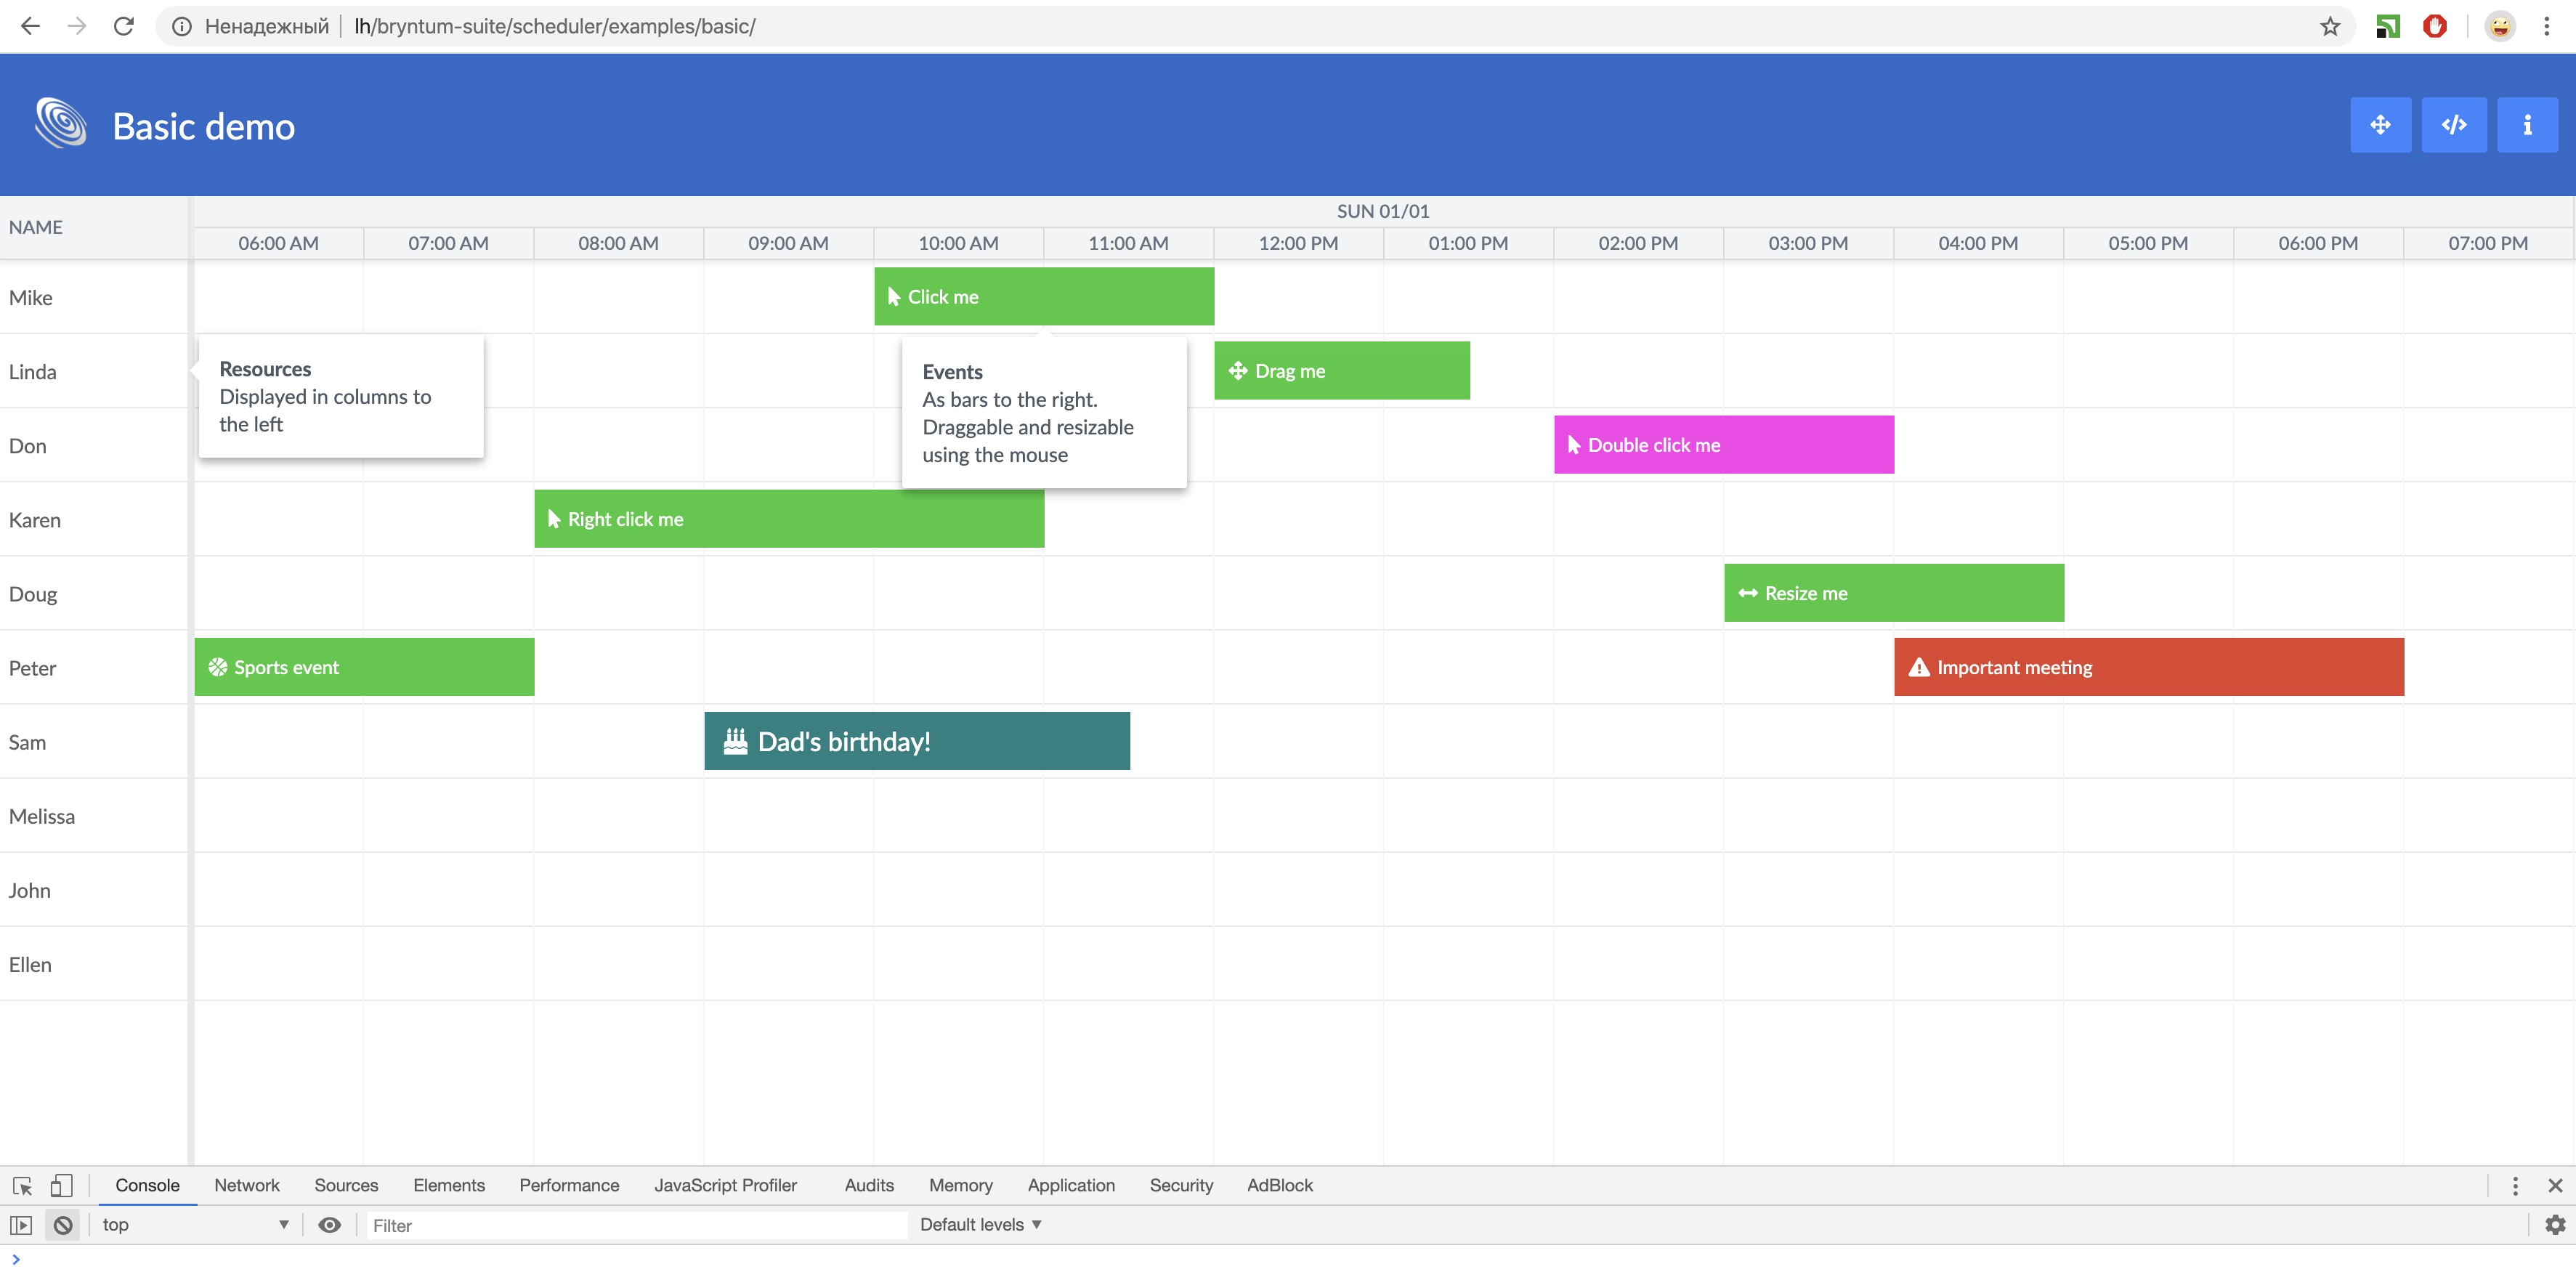The height and width of the screenshot is (1280, 2576).
Task: Show the console sidebar panel icon
Action: 21,1225
